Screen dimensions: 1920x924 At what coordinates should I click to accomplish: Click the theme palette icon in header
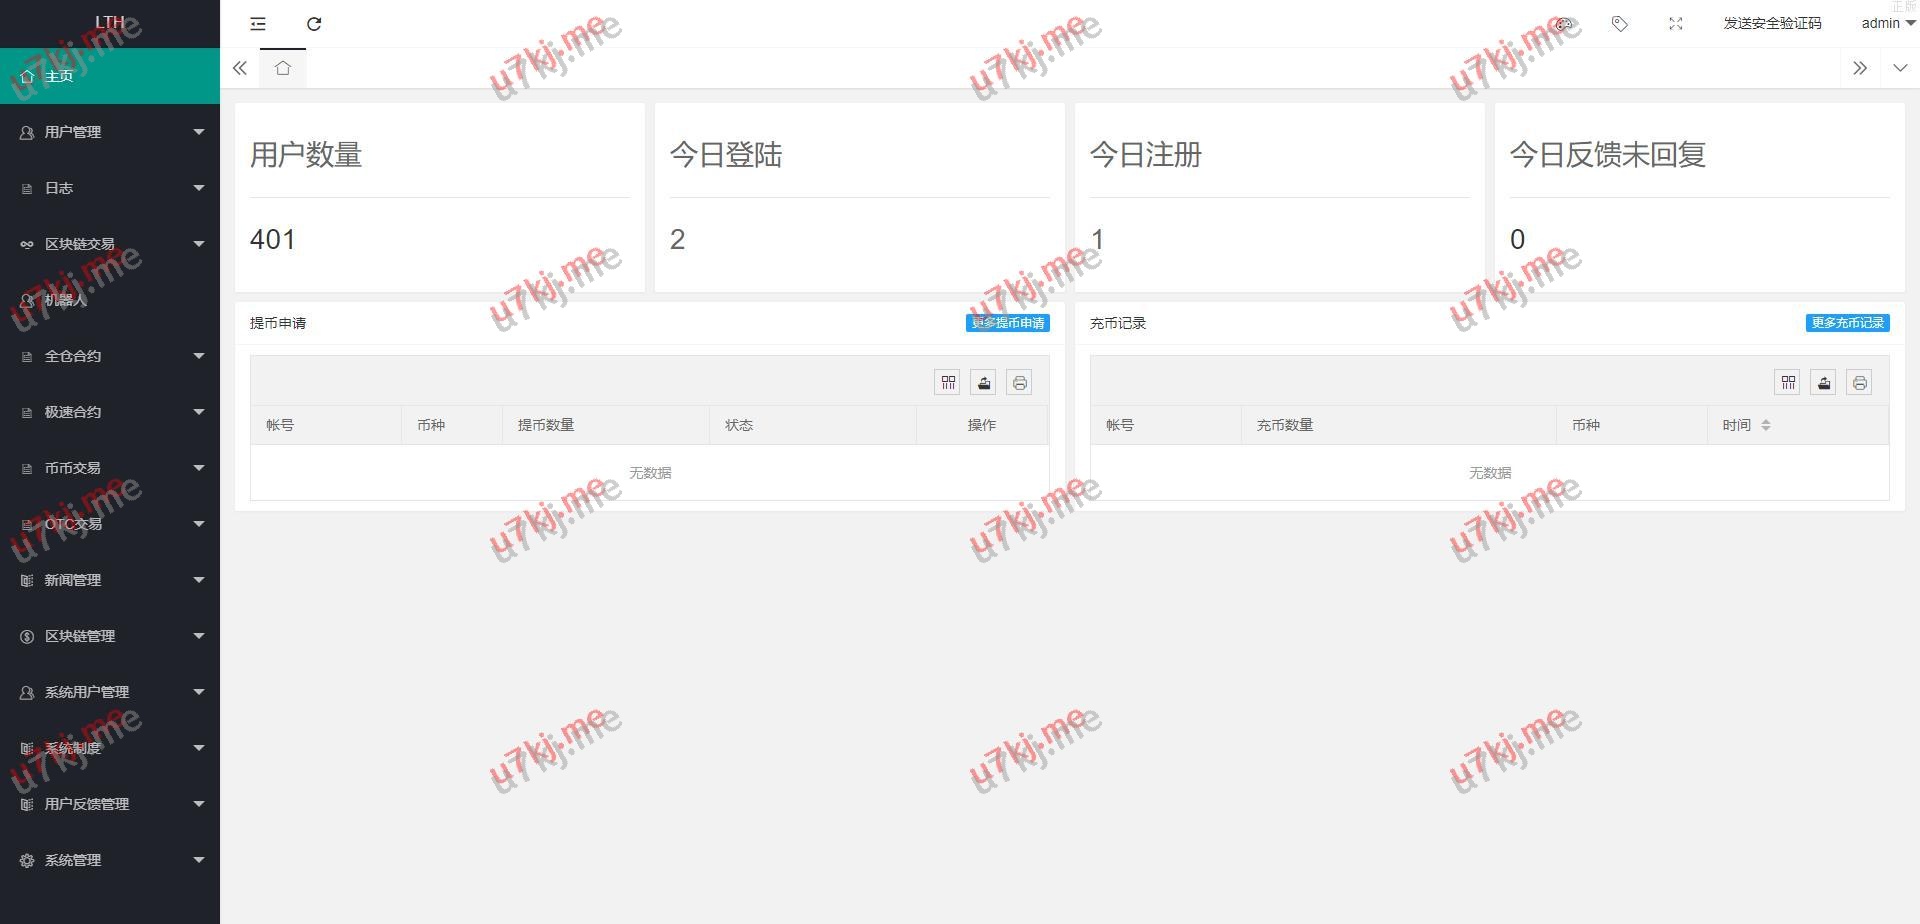point(1564,24)
